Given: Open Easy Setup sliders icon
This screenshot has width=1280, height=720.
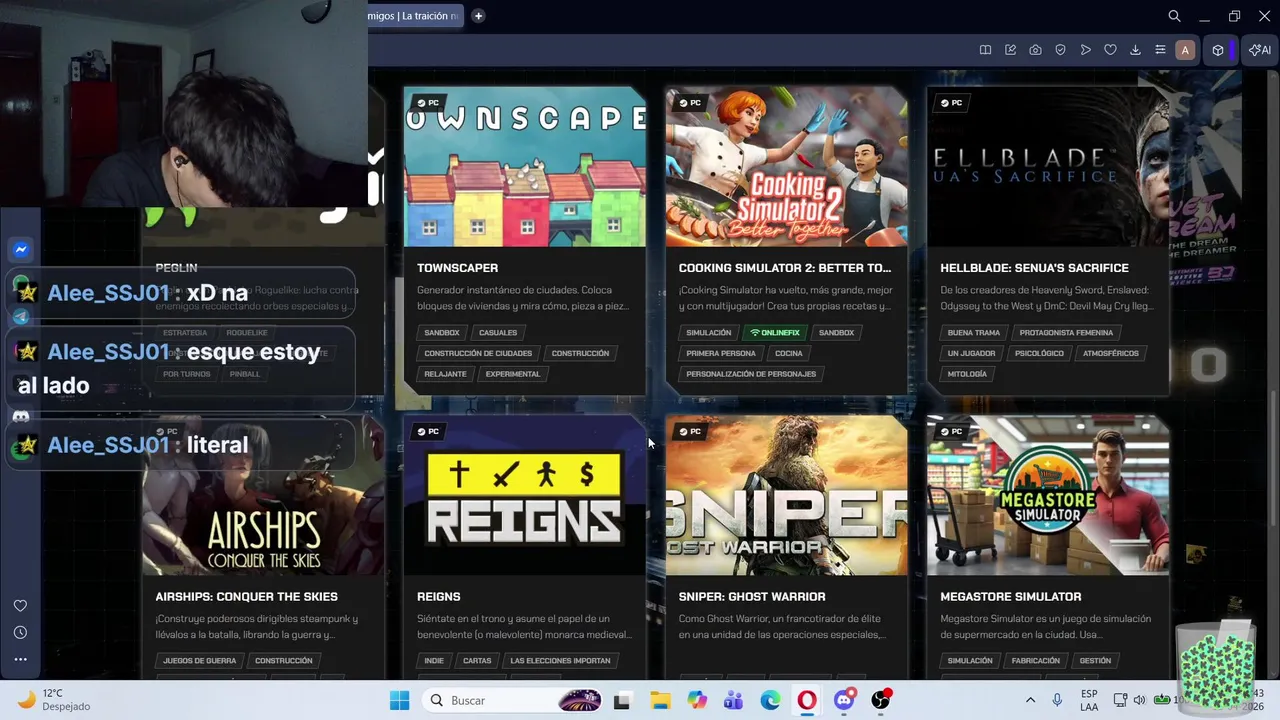Looking at the screenshot, I should point(1160,50).
